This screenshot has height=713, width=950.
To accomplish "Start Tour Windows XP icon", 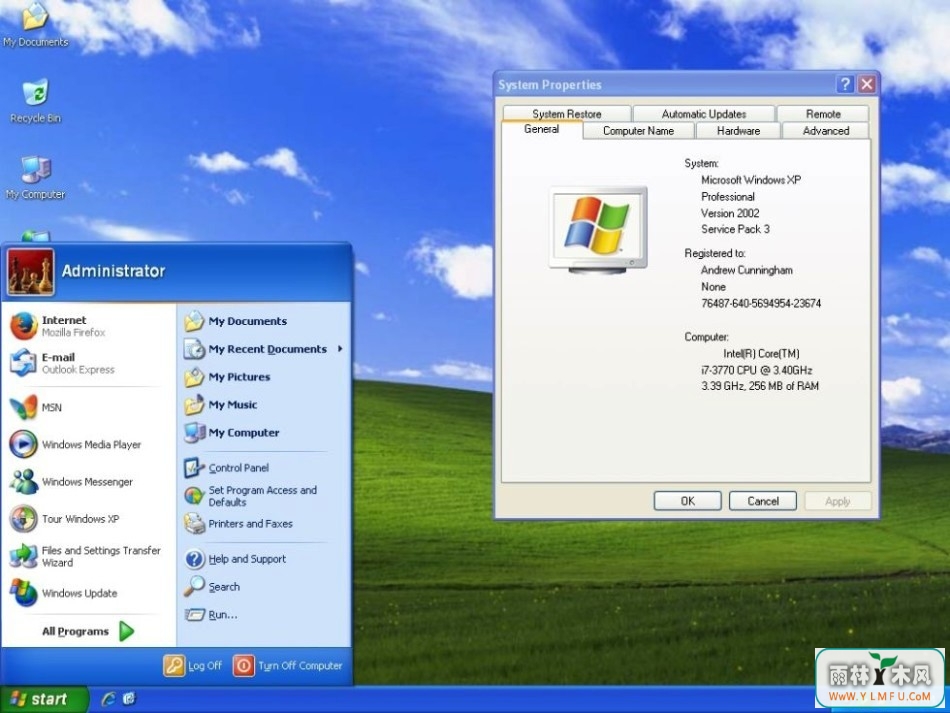I will pyautogui.click(x=24, y=519).
